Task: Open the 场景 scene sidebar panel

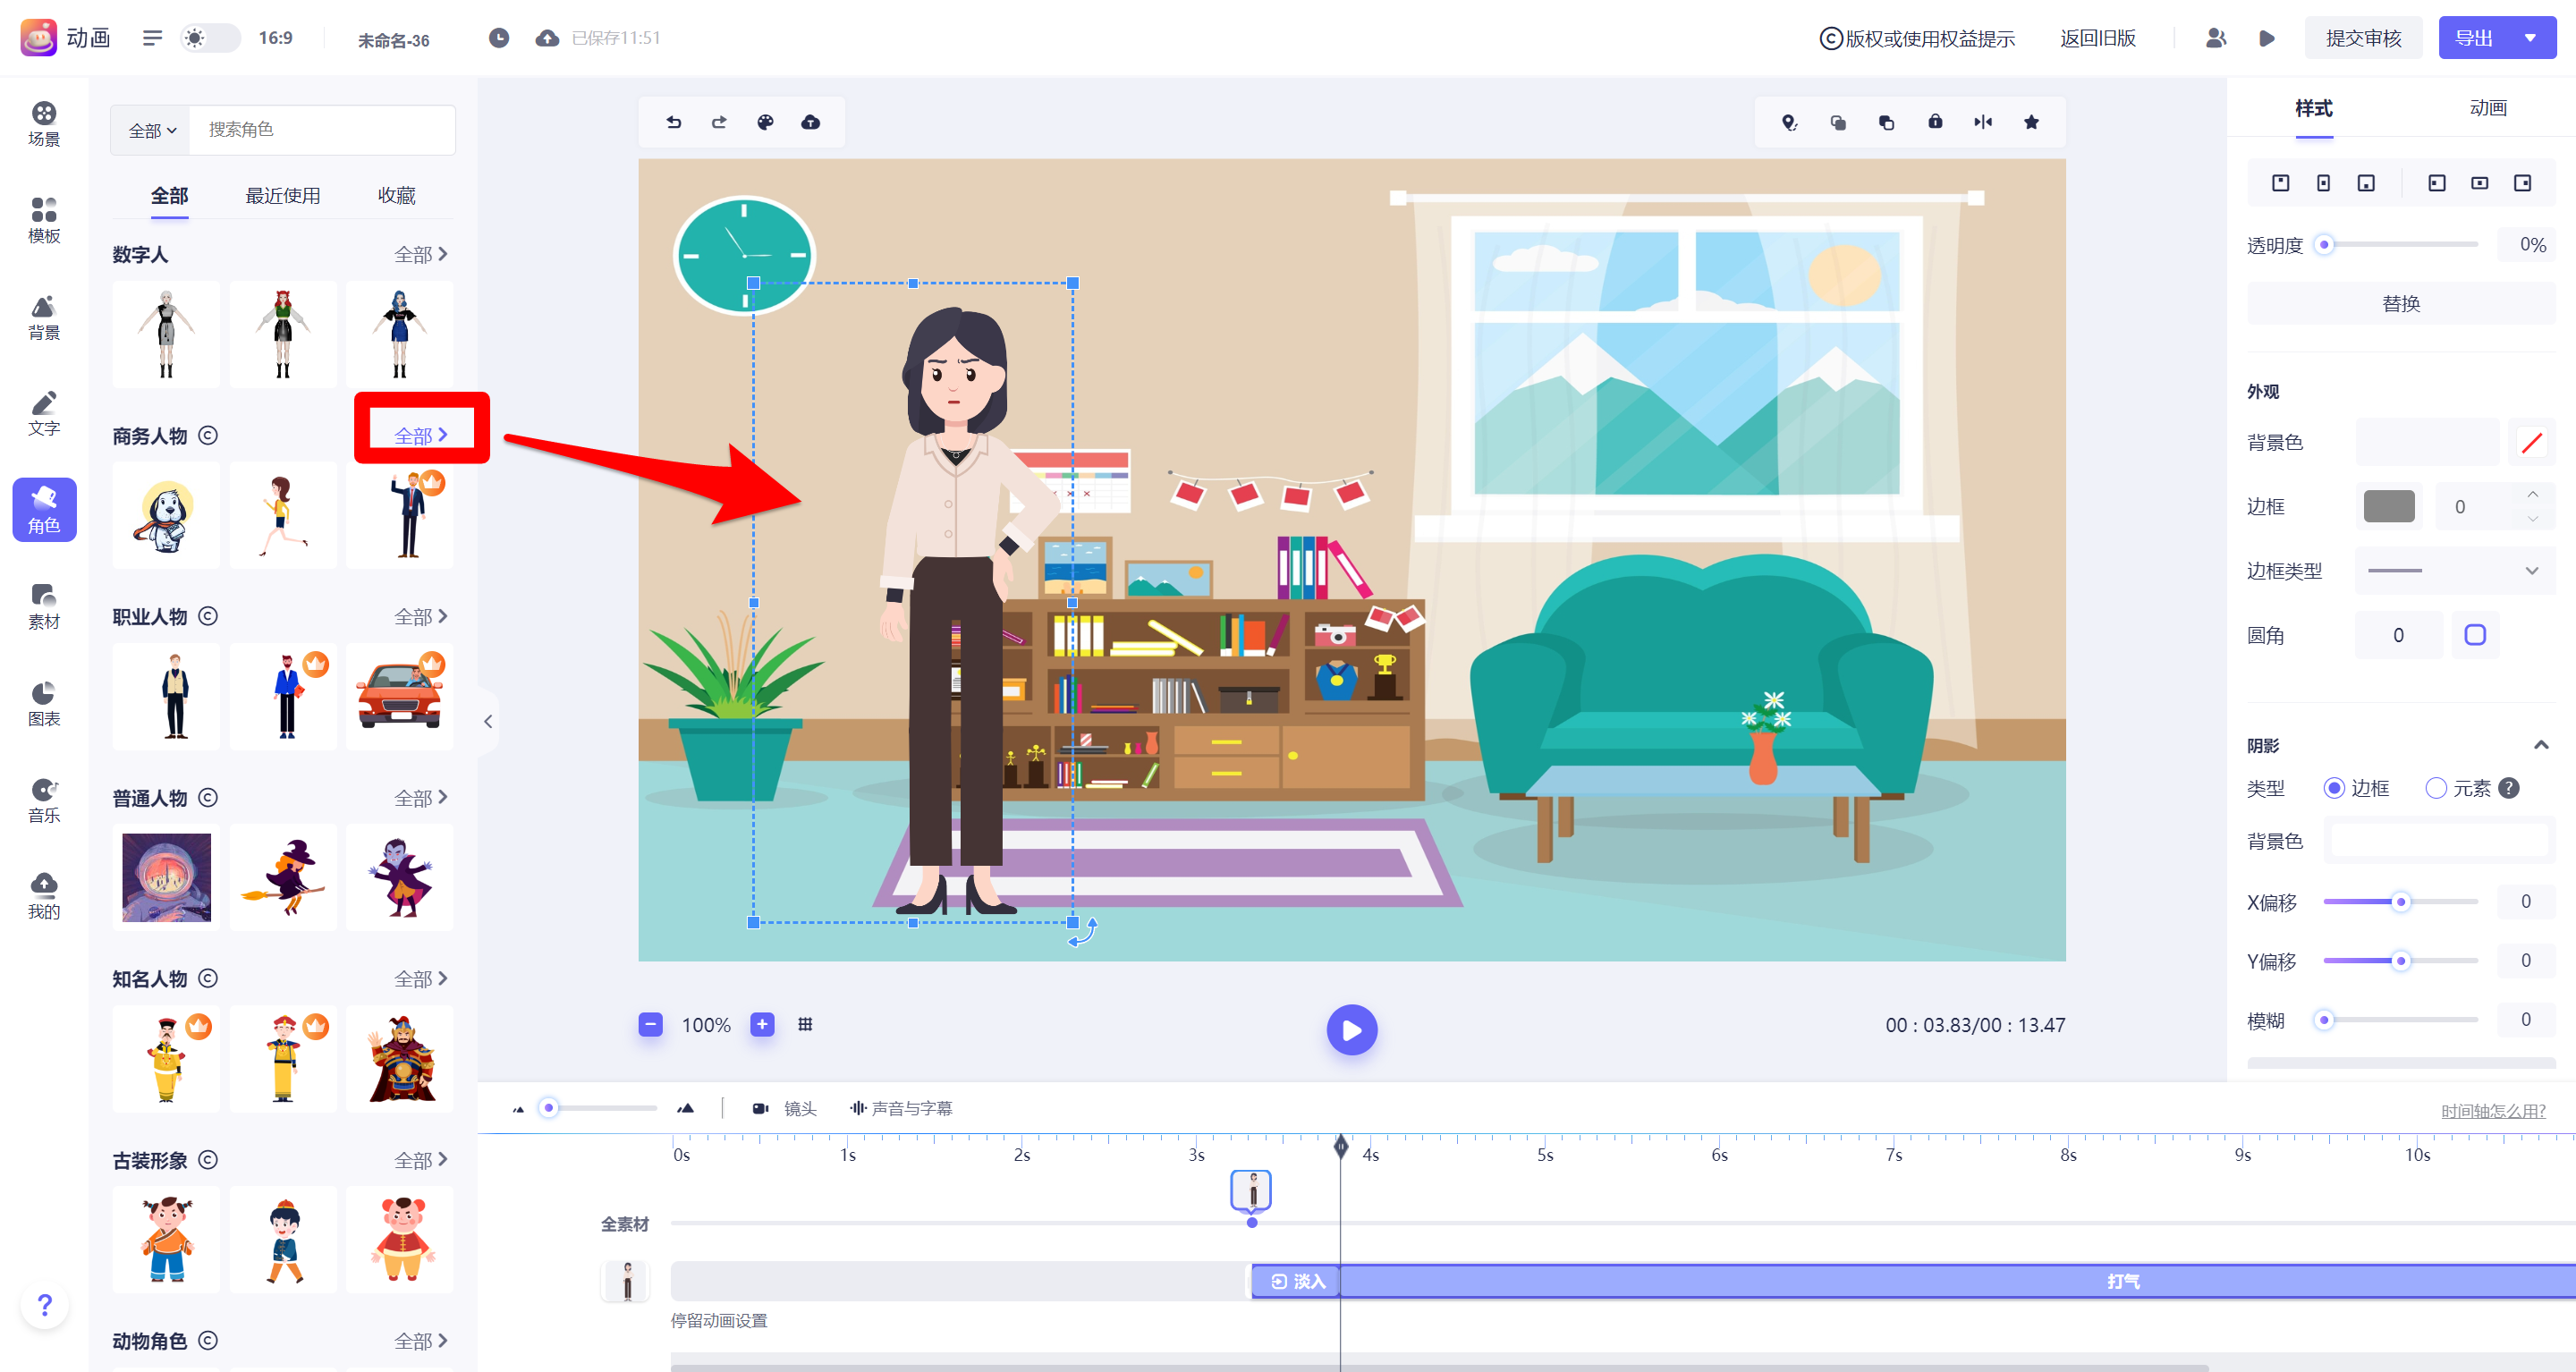Action: click(44, 124)
